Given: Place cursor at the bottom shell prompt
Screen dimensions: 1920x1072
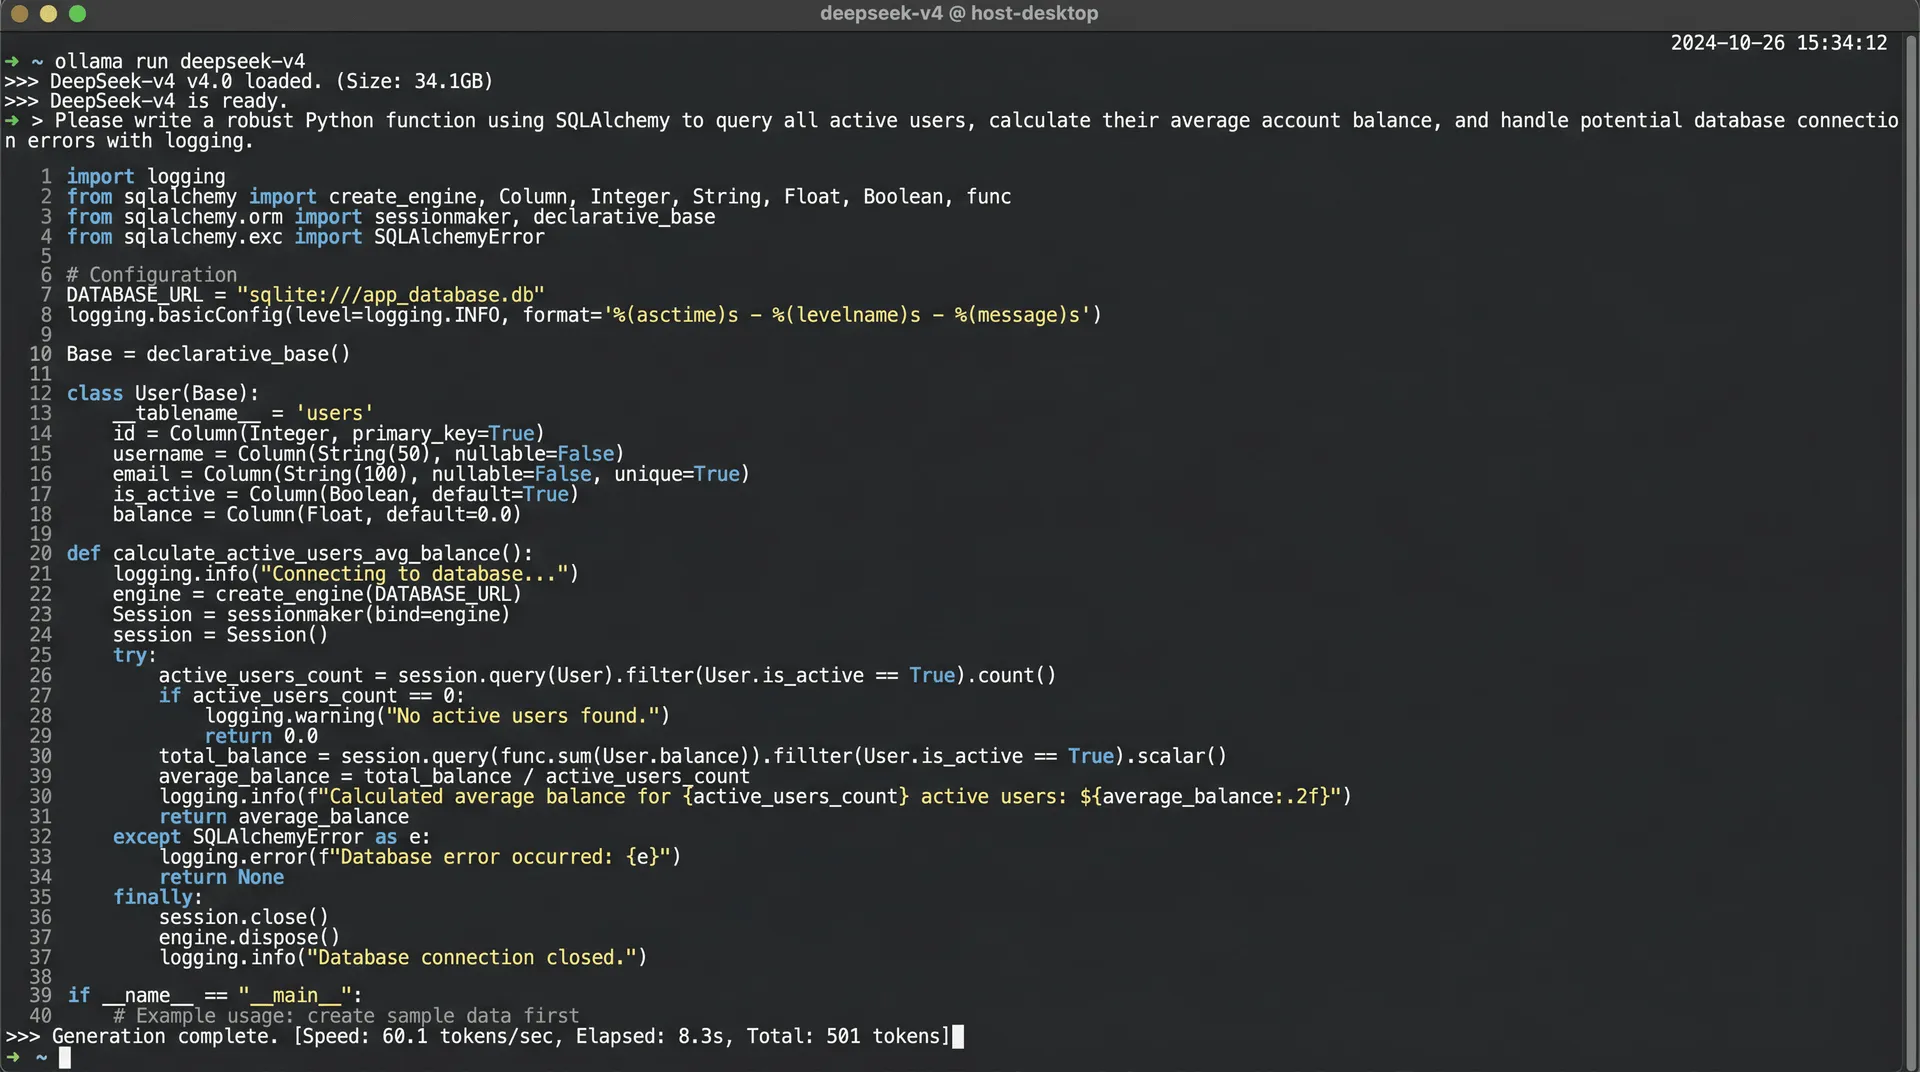Looking at the screenshot, I should pos(64,1057).
